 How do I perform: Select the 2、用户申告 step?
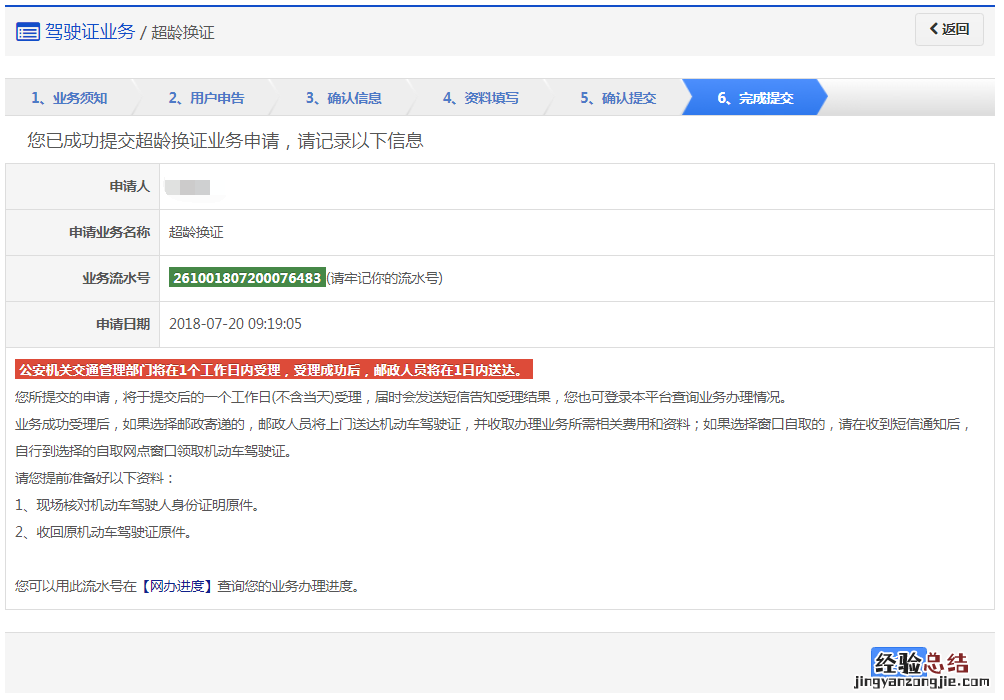[x=206, y=98]
